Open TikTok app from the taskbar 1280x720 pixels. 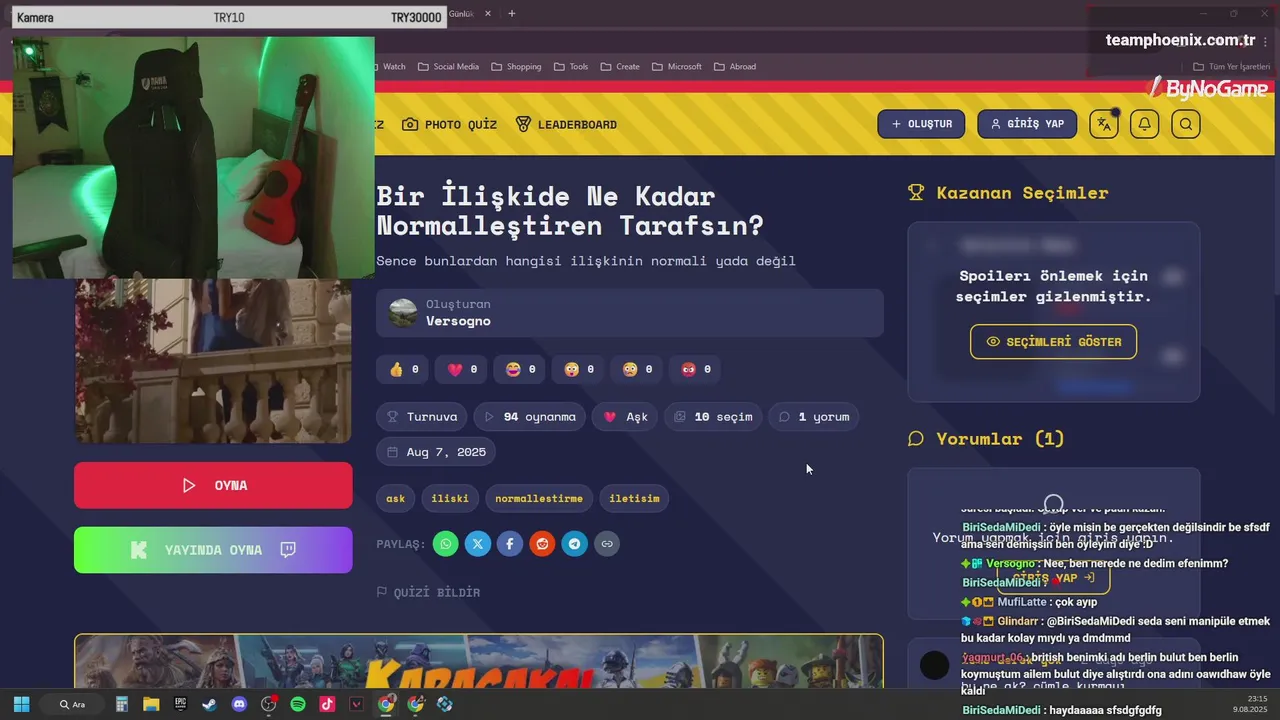click(x=327, y=704)
